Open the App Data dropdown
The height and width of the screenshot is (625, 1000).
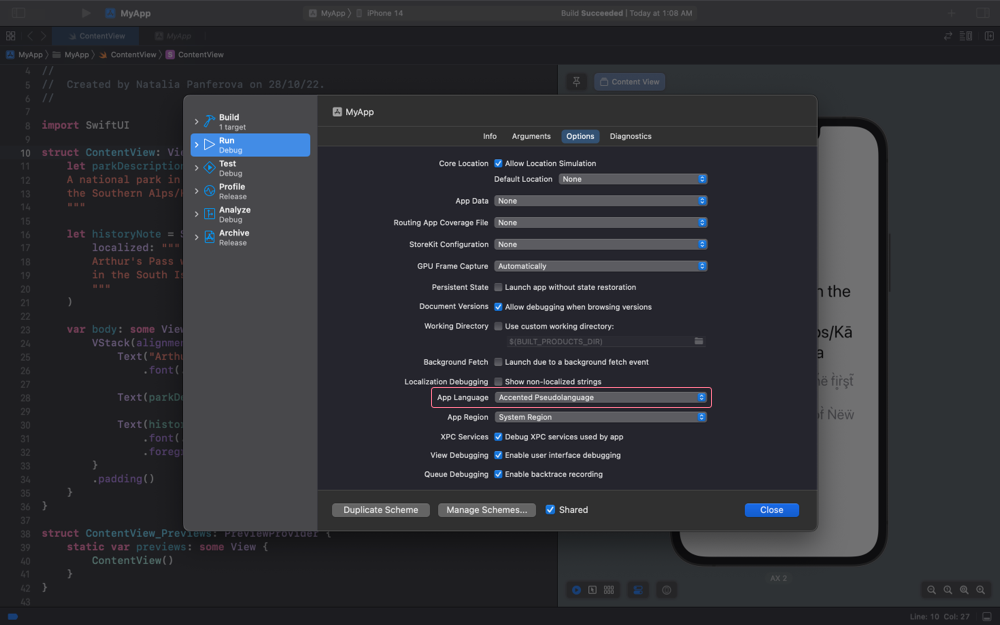tap(601, 201)
